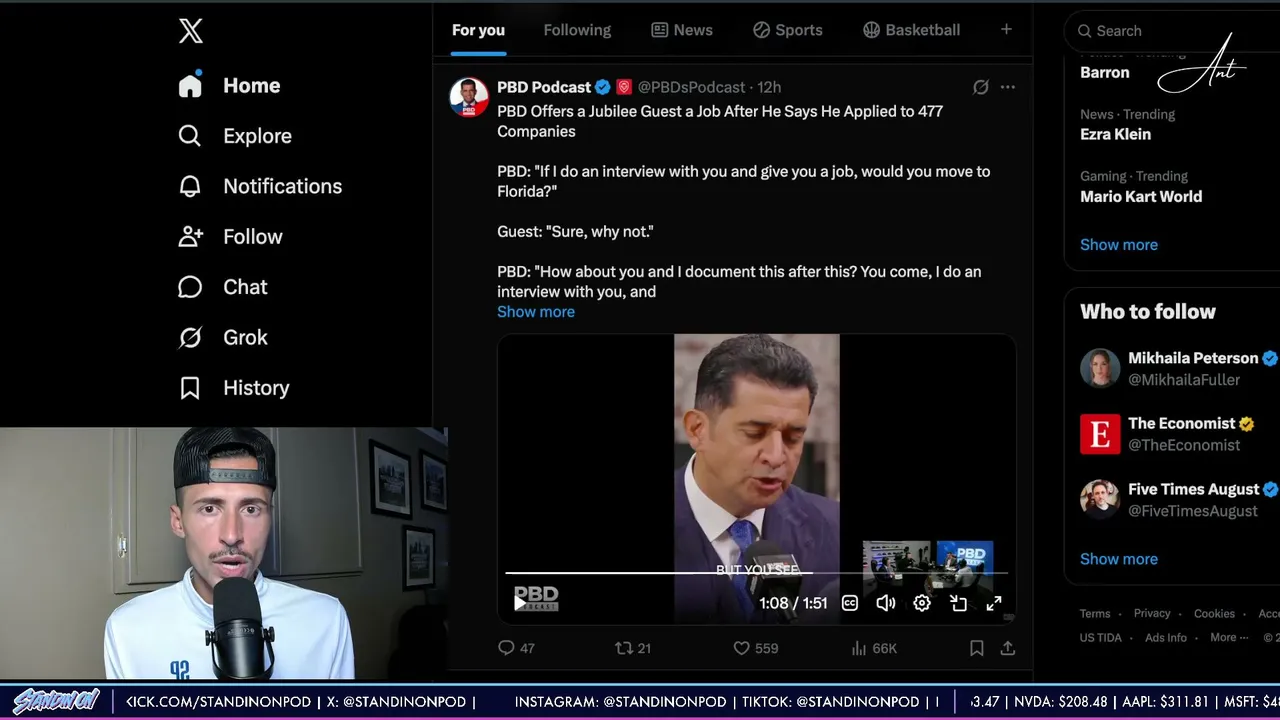Open video settings gear
This screenshot has height=720, width=1280.
pos(922,603)
